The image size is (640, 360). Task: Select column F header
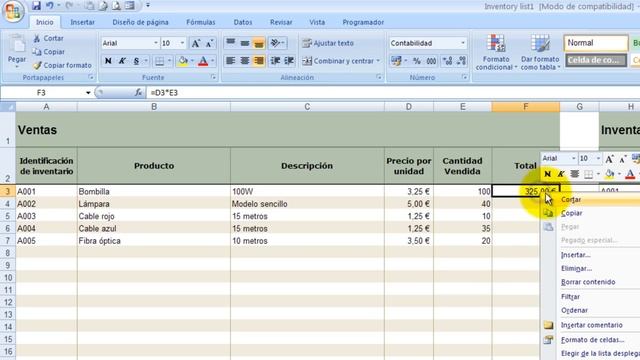(525, 107)
